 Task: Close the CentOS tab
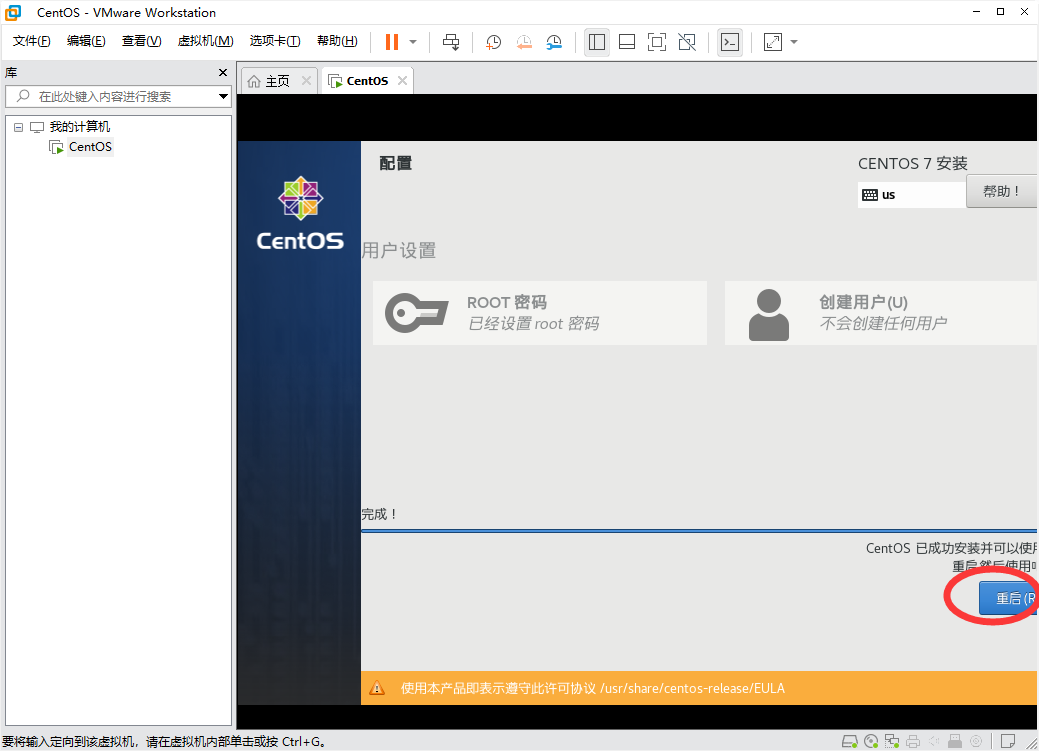coord(402,80)
